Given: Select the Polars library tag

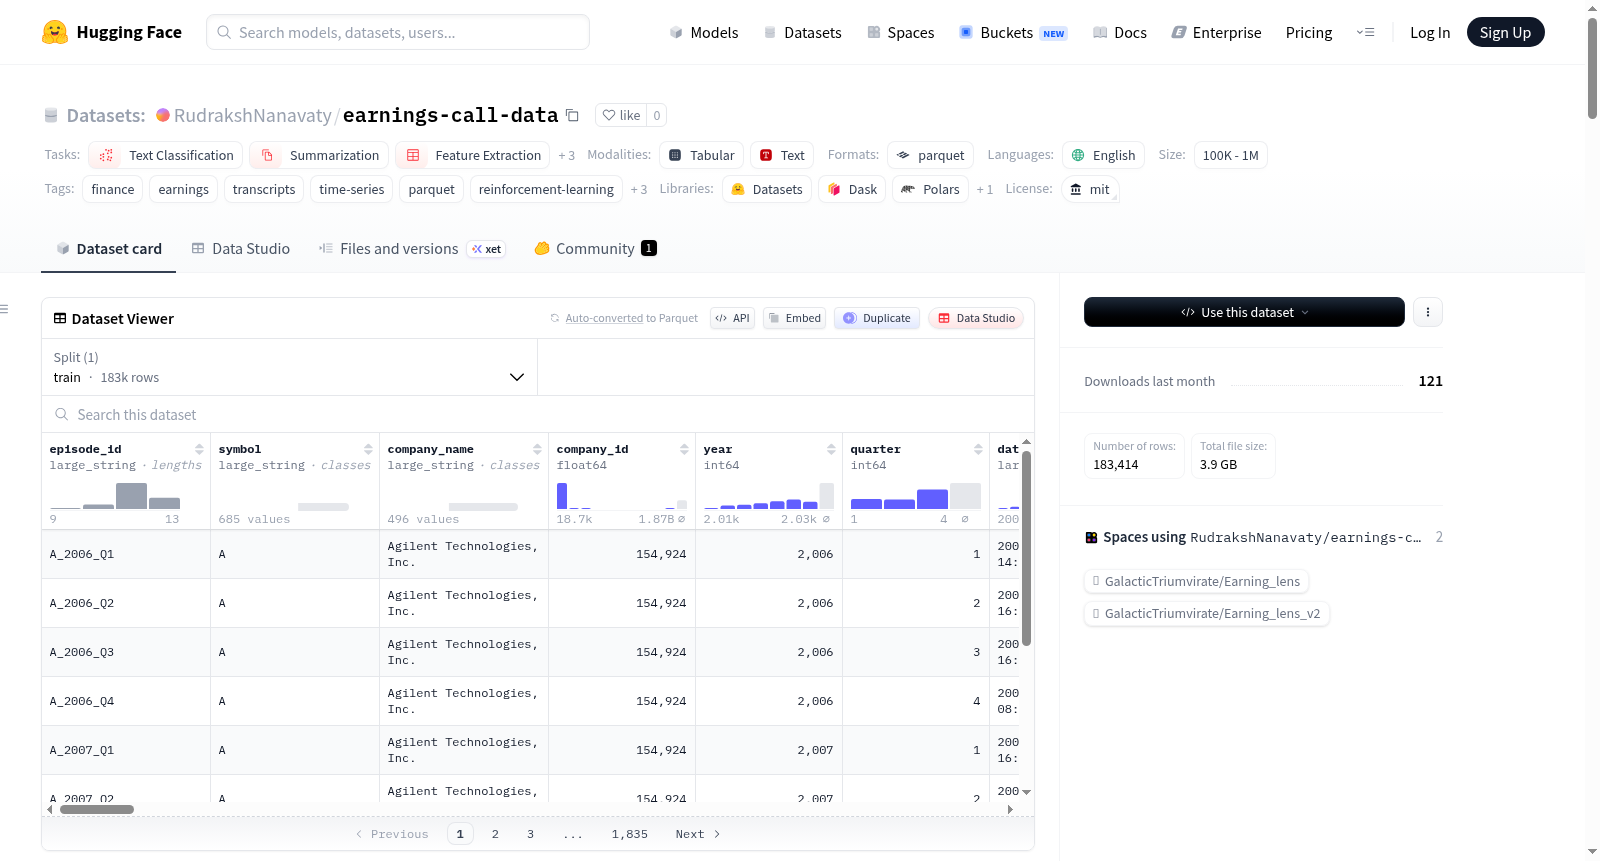Looking at the screenshot, I should click(930, 189).
